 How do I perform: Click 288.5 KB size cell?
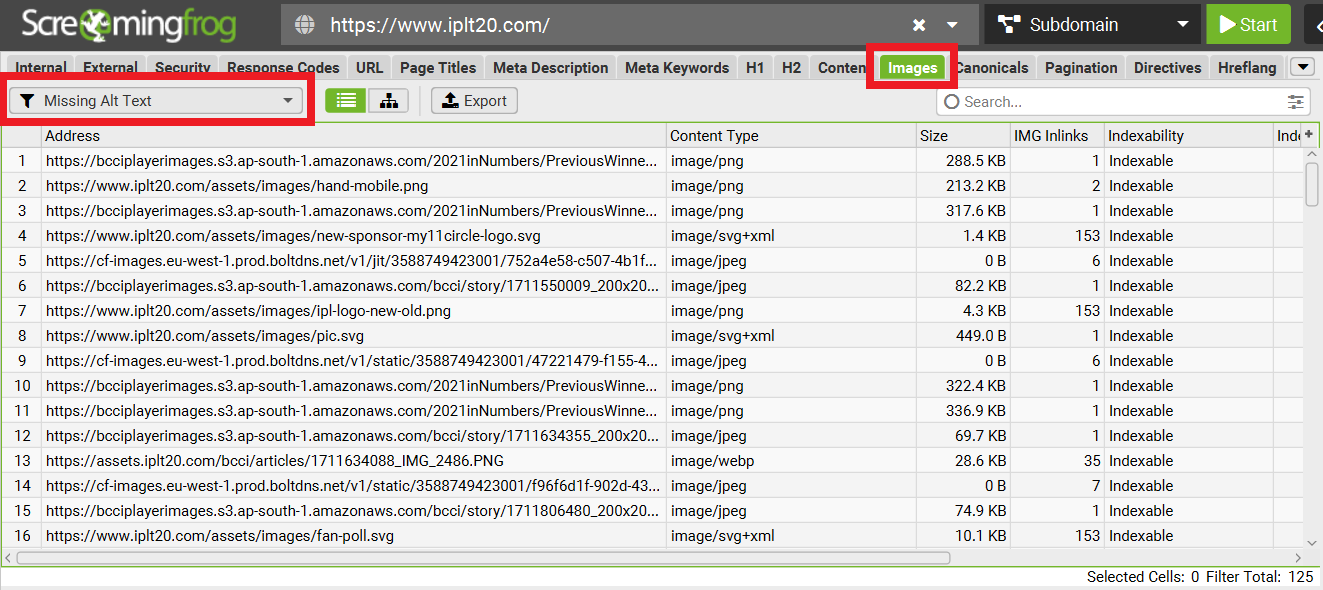963,161
